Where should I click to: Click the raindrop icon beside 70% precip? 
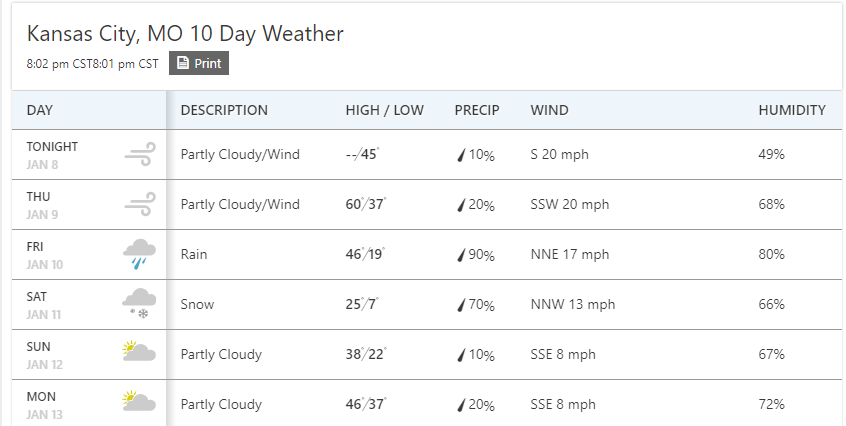[x=461, y=305]
